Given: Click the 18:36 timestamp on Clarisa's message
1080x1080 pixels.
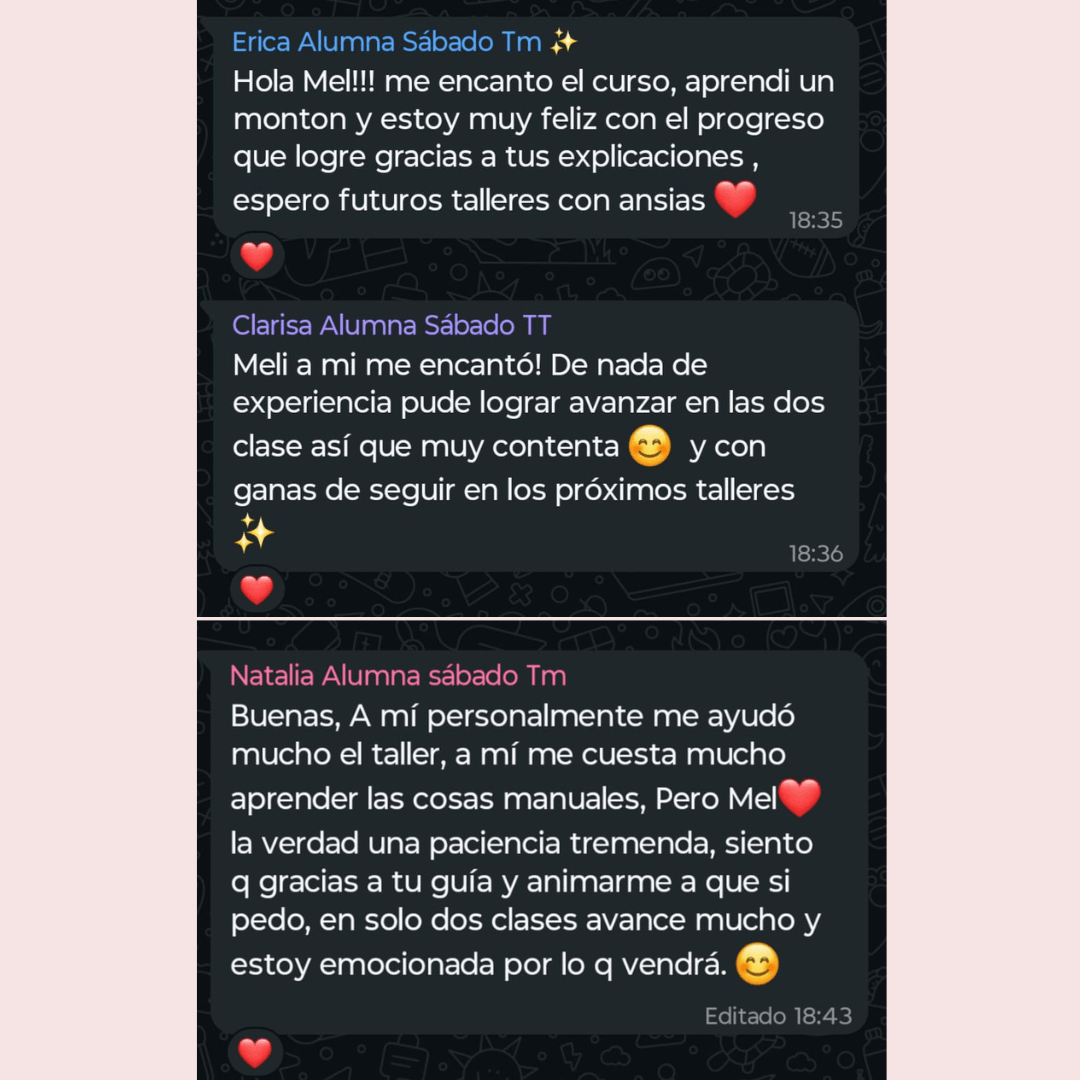Looking at the screenshot, I should [816, 553].
